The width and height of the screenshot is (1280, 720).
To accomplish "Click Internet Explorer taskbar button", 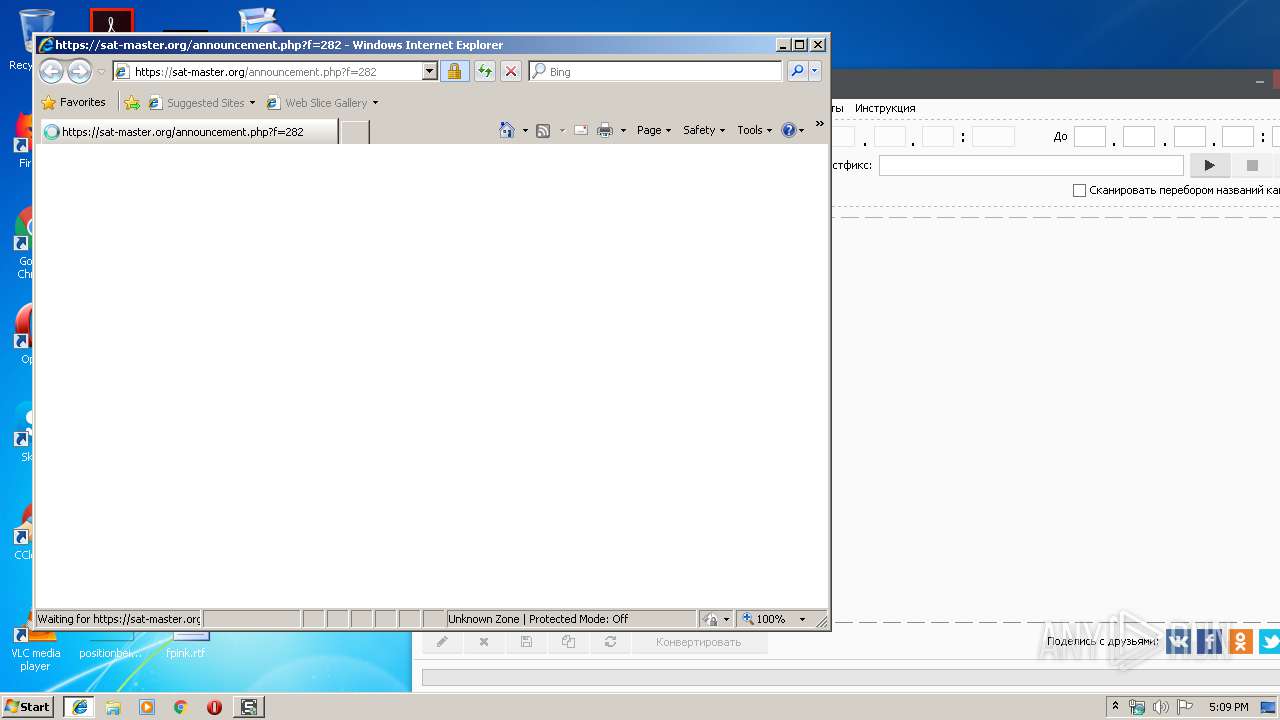I will coord(80,707).
